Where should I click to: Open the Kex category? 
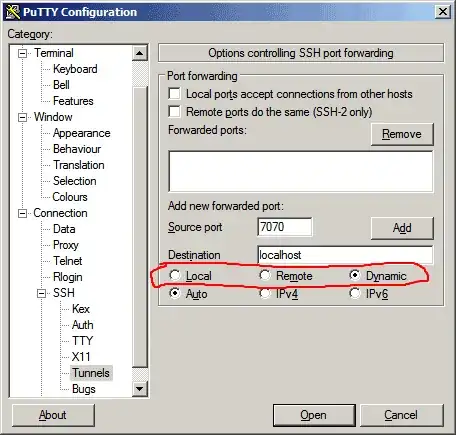pyautogui.click(x=81, y=309)
